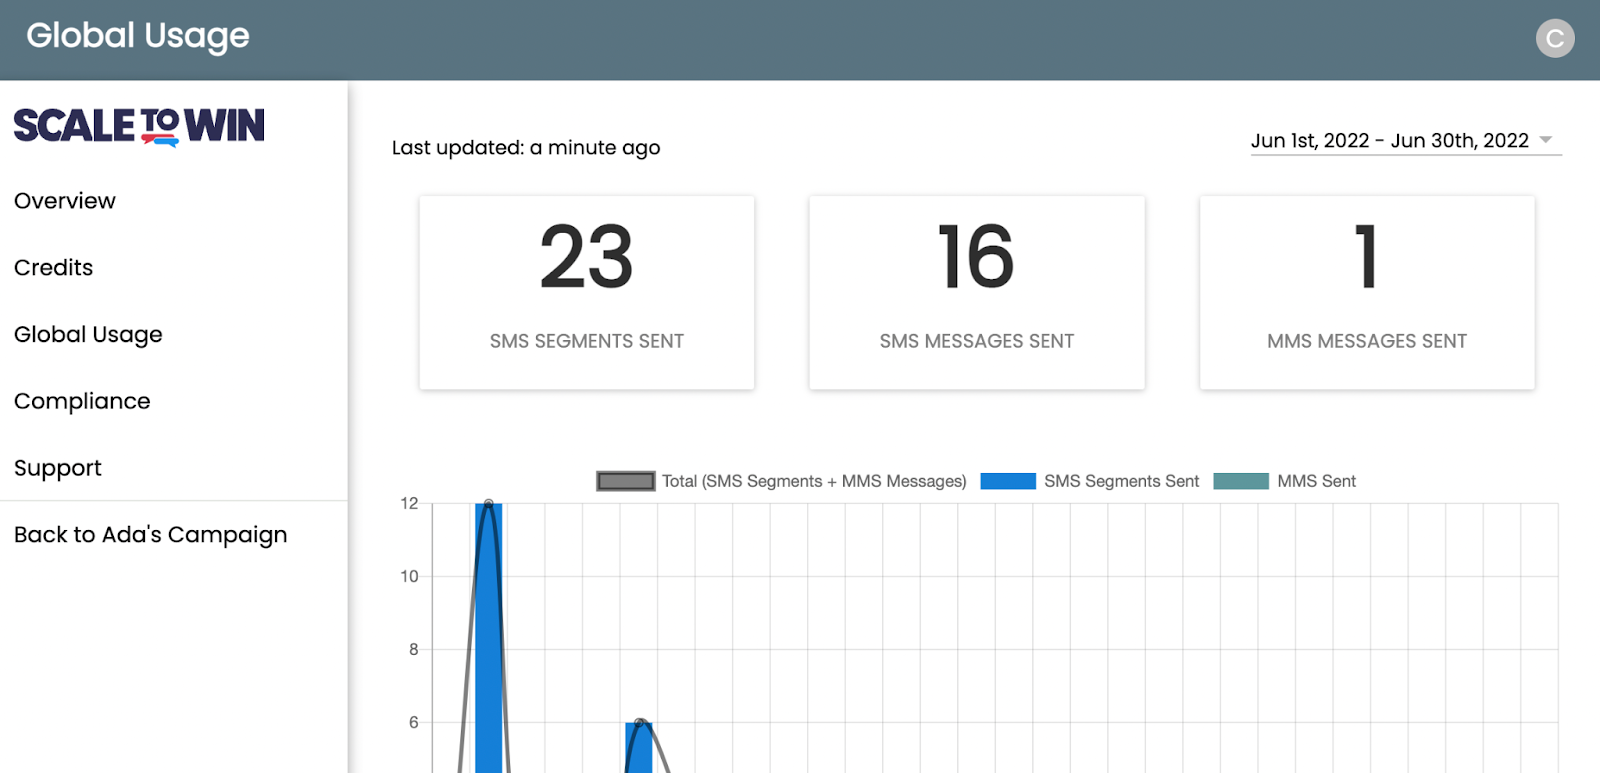Toggle the SMS Segments Sent blue swatch

pyautogui.click(x=1008, y=481)
